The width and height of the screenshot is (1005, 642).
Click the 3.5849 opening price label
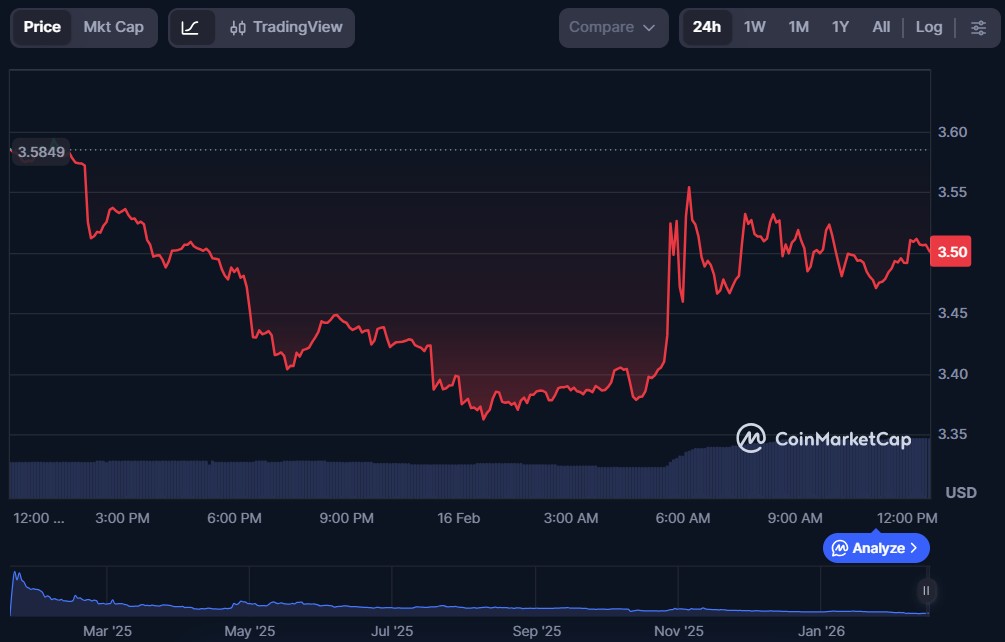pyautogui.click(x=41, y=152)
